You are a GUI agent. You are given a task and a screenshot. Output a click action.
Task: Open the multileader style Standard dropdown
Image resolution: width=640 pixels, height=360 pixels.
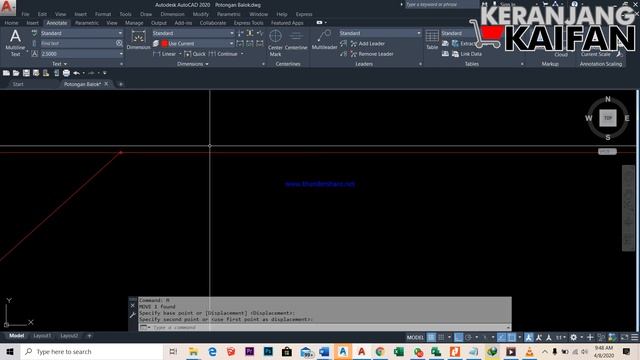point(419,33)
